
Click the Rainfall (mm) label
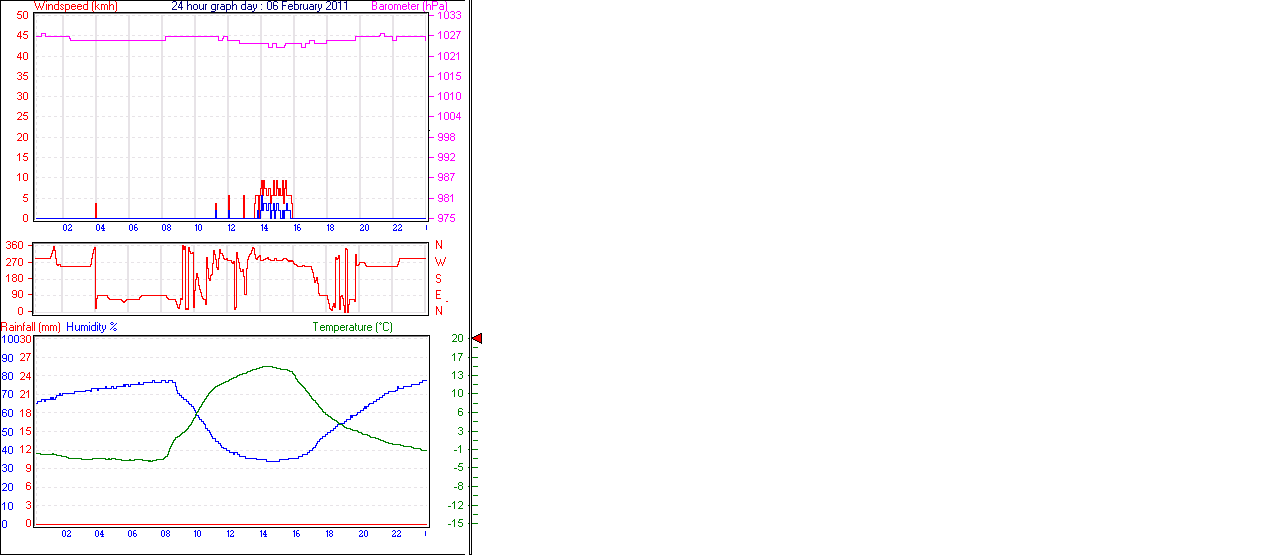click(31, 327)
